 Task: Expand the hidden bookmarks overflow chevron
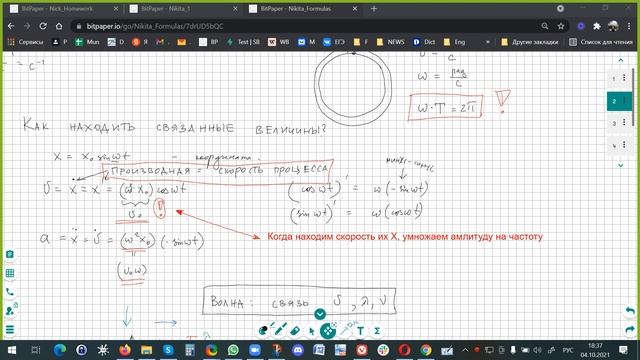pos(488,42)
